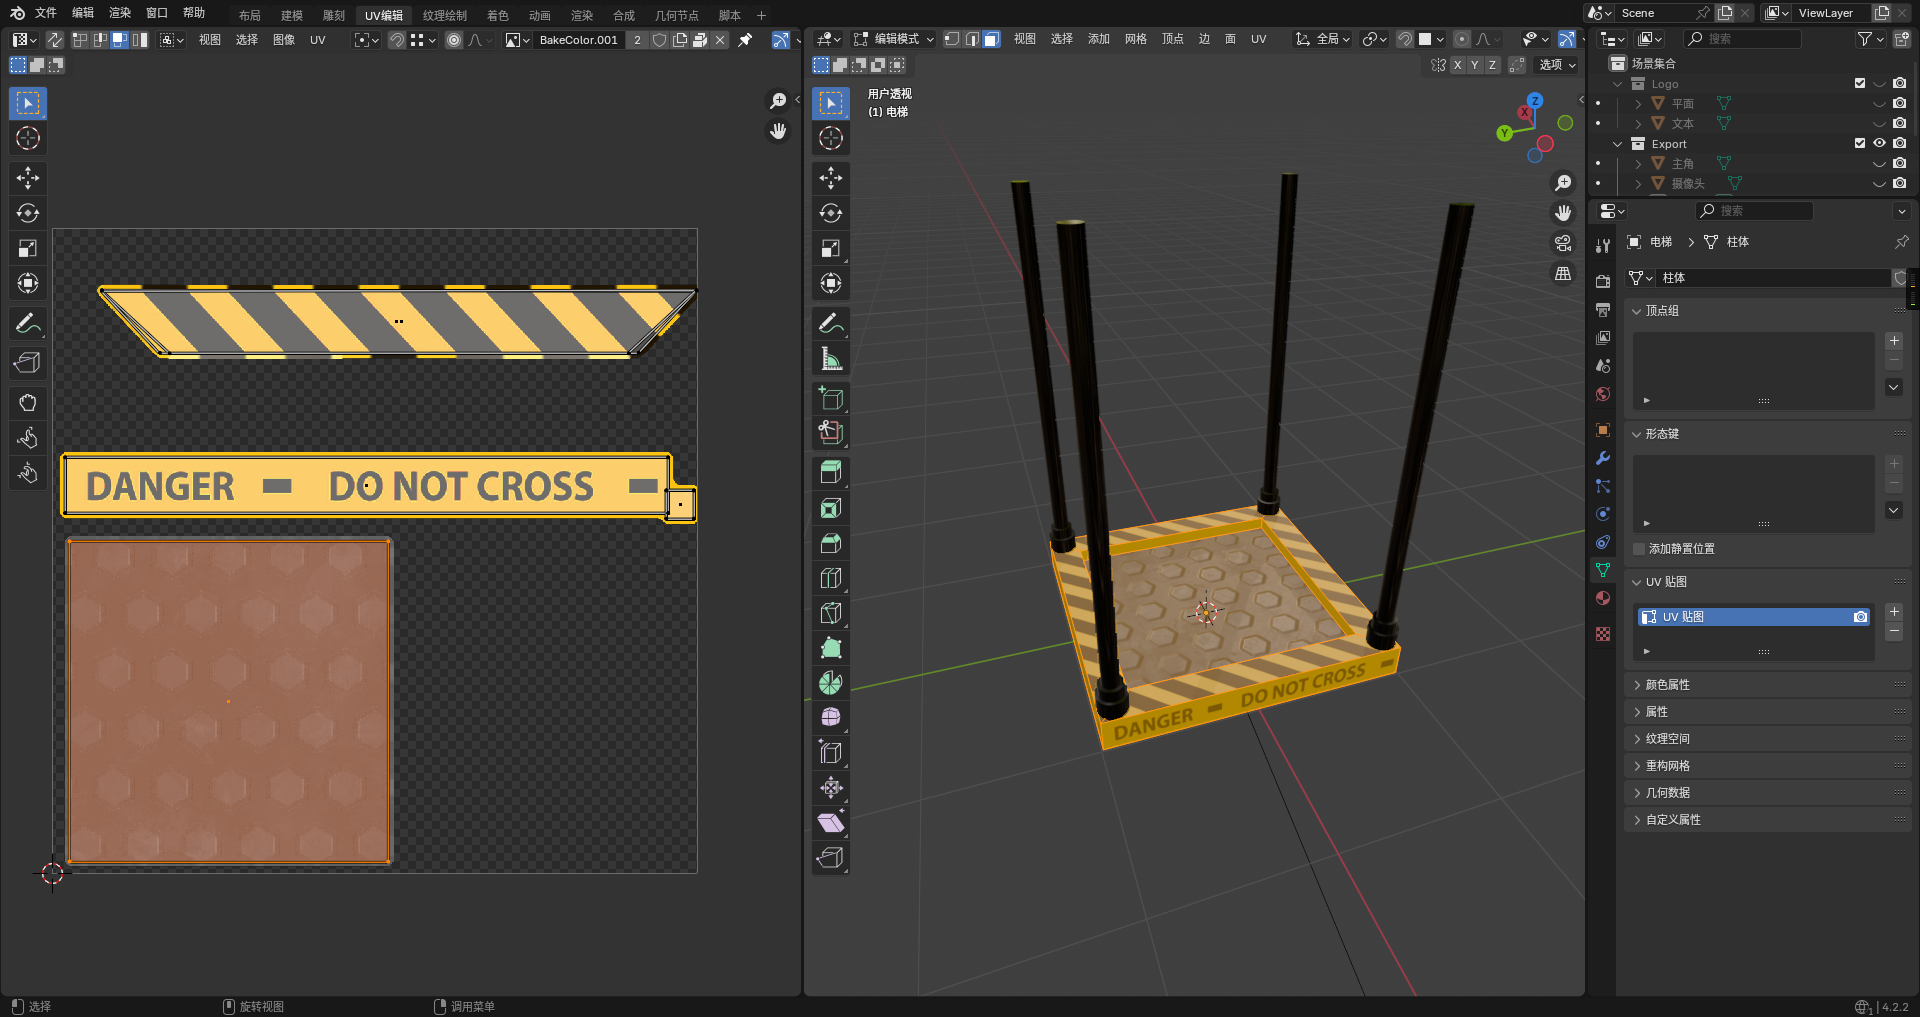Expand the 颜色属性 panel
Viewport: 1920px width, 1017px height.
(1637, 685)
